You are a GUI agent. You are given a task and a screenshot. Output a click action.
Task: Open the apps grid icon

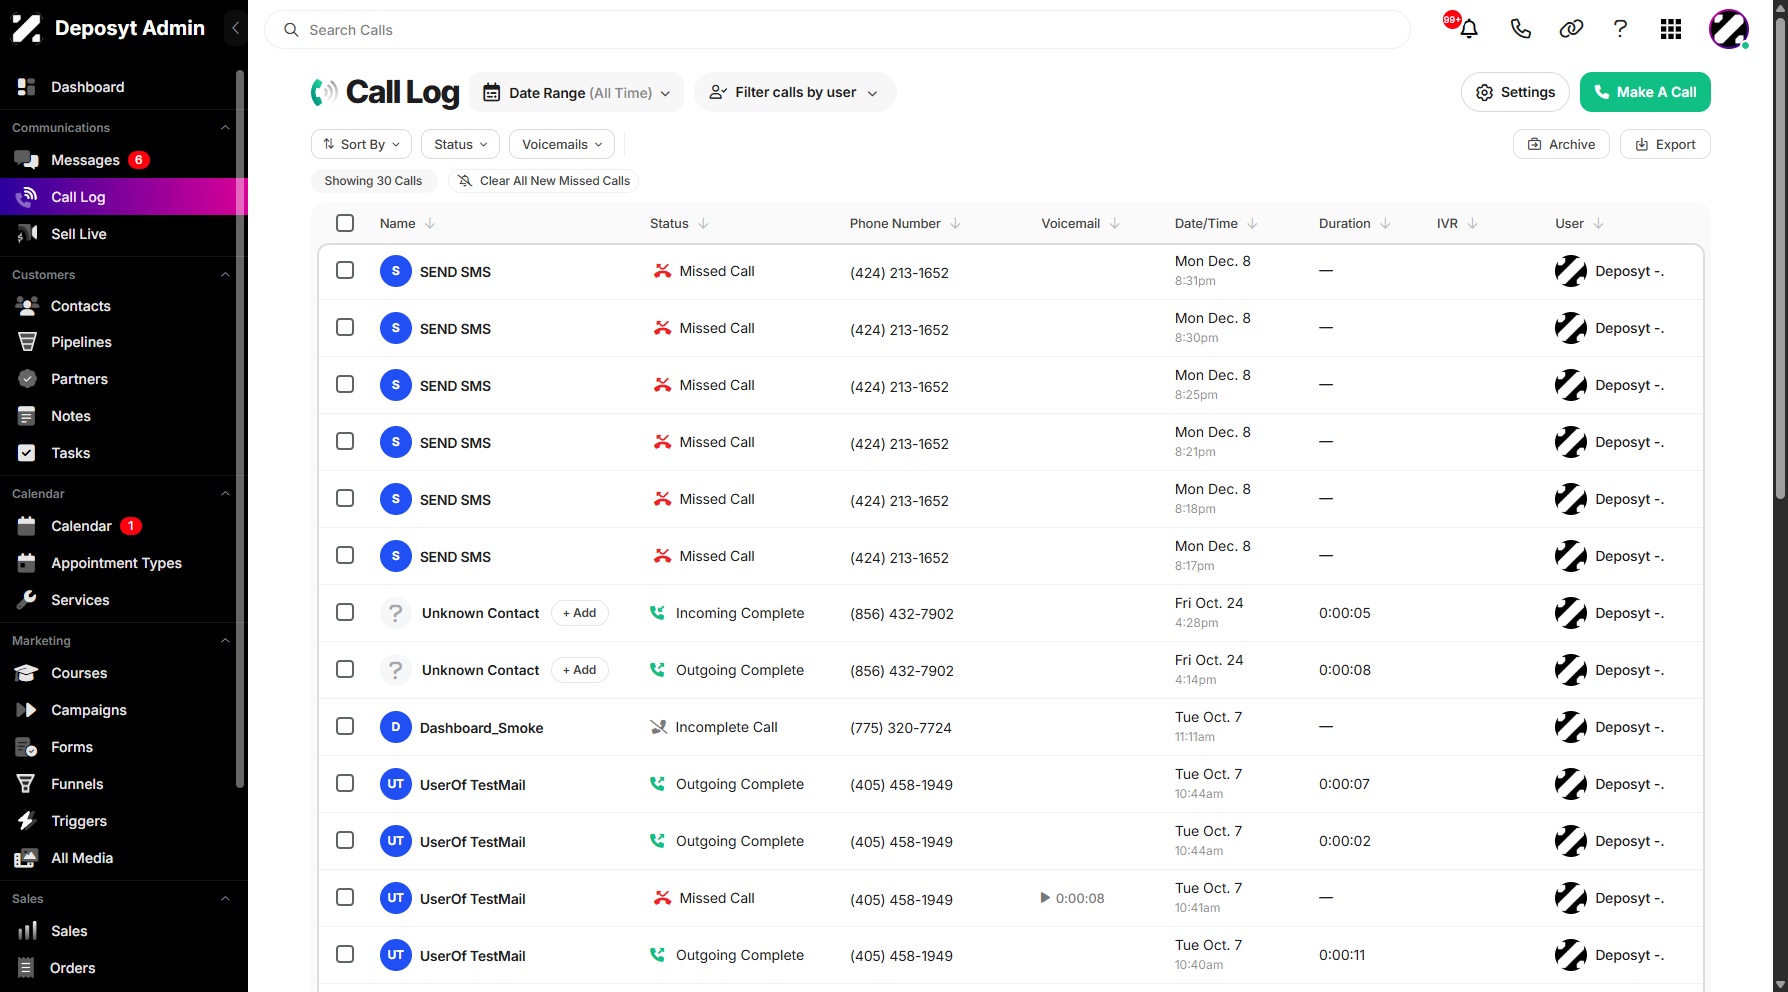1671,29
